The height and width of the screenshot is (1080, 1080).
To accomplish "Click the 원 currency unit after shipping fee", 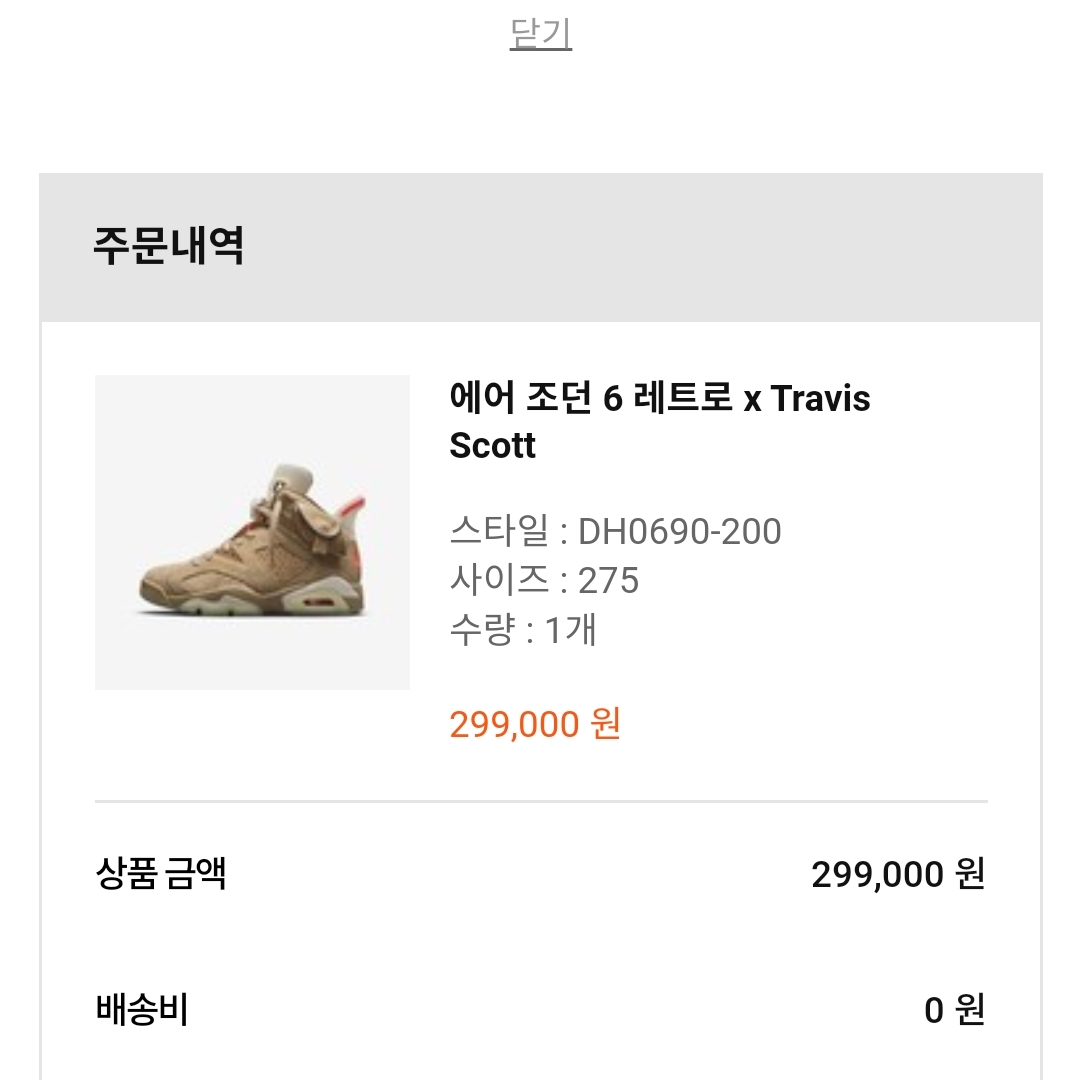I will [x=970, y=1010].
